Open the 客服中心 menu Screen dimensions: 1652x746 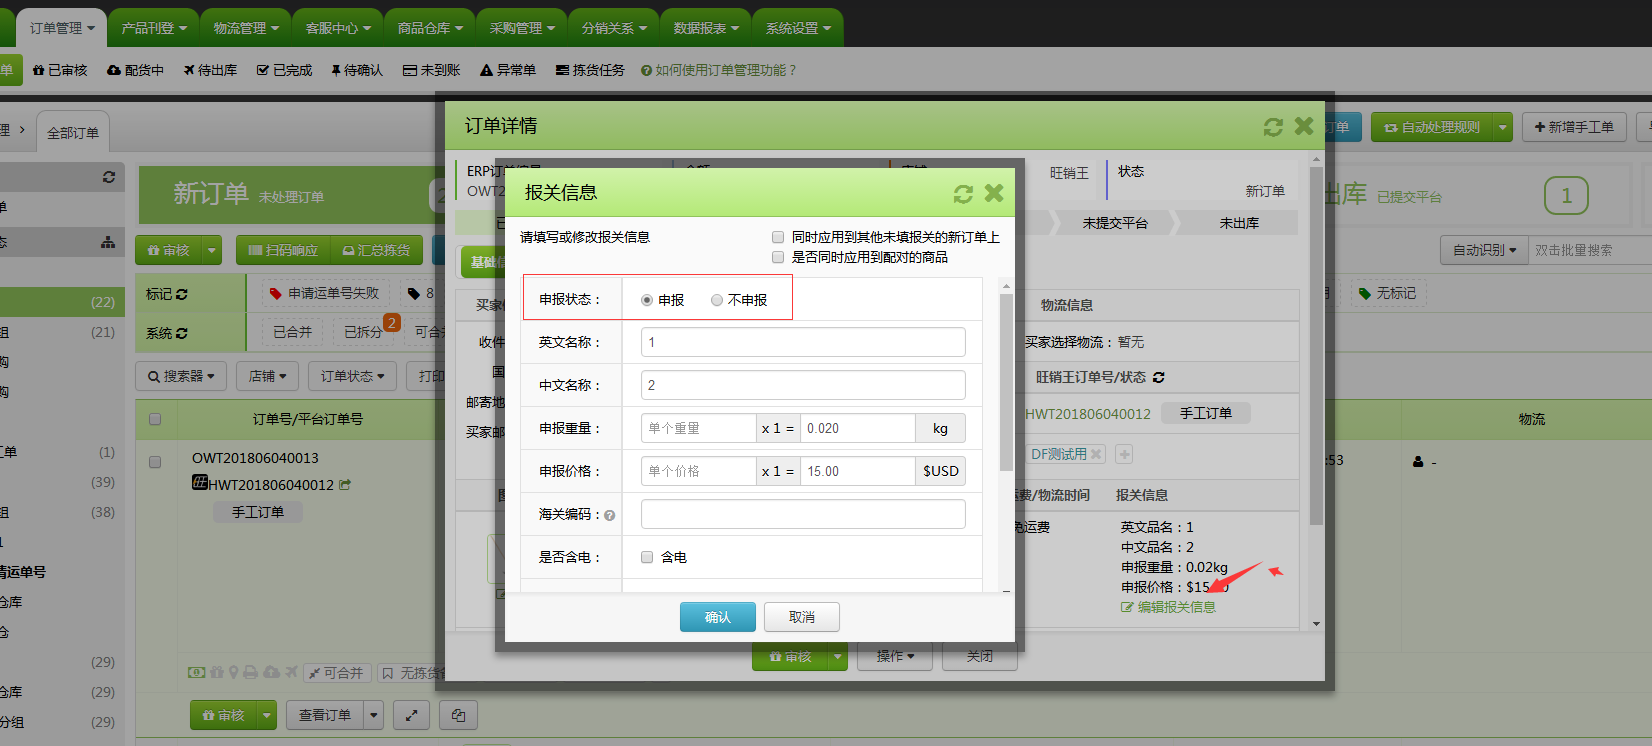338,28
